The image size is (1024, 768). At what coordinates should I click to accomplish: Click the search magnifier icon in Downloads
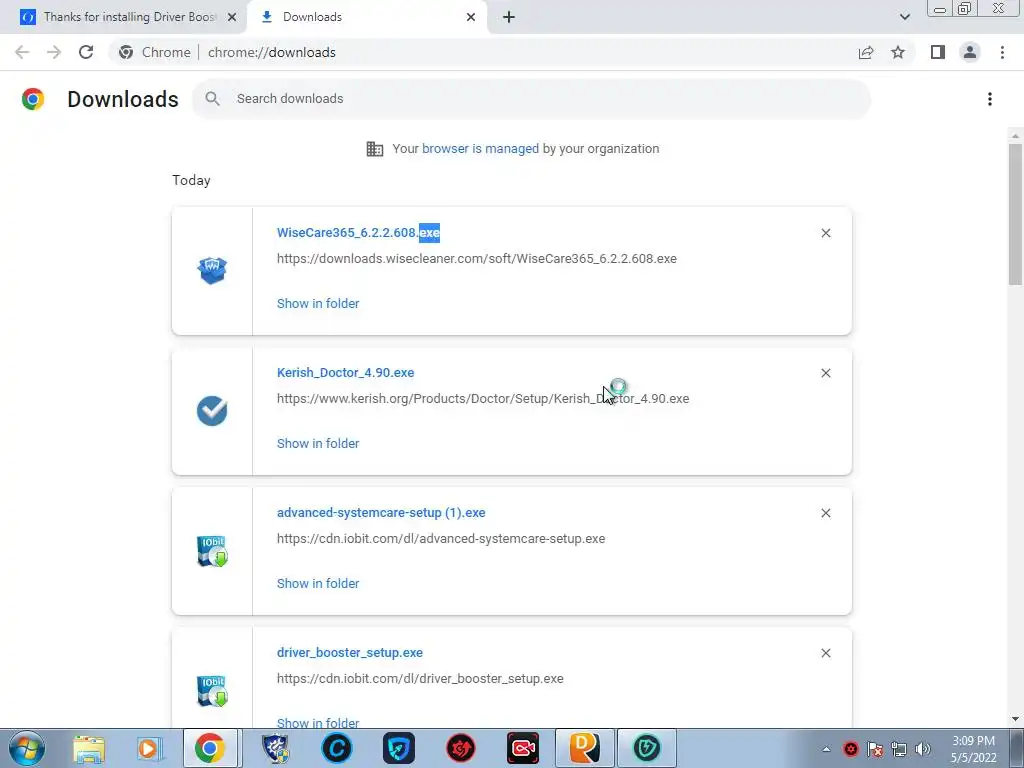pos(212,99)
